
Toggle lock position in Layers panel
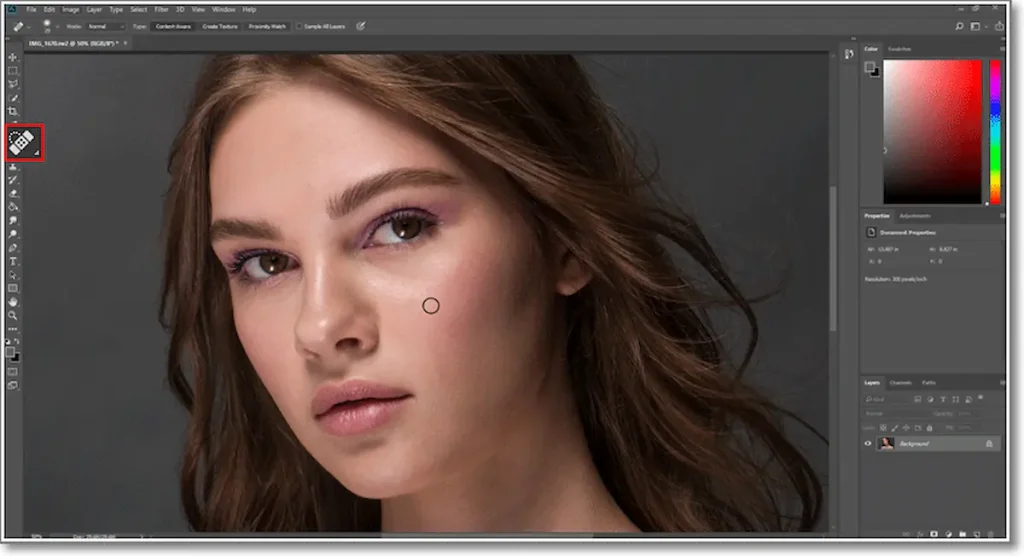click(906, 428)
